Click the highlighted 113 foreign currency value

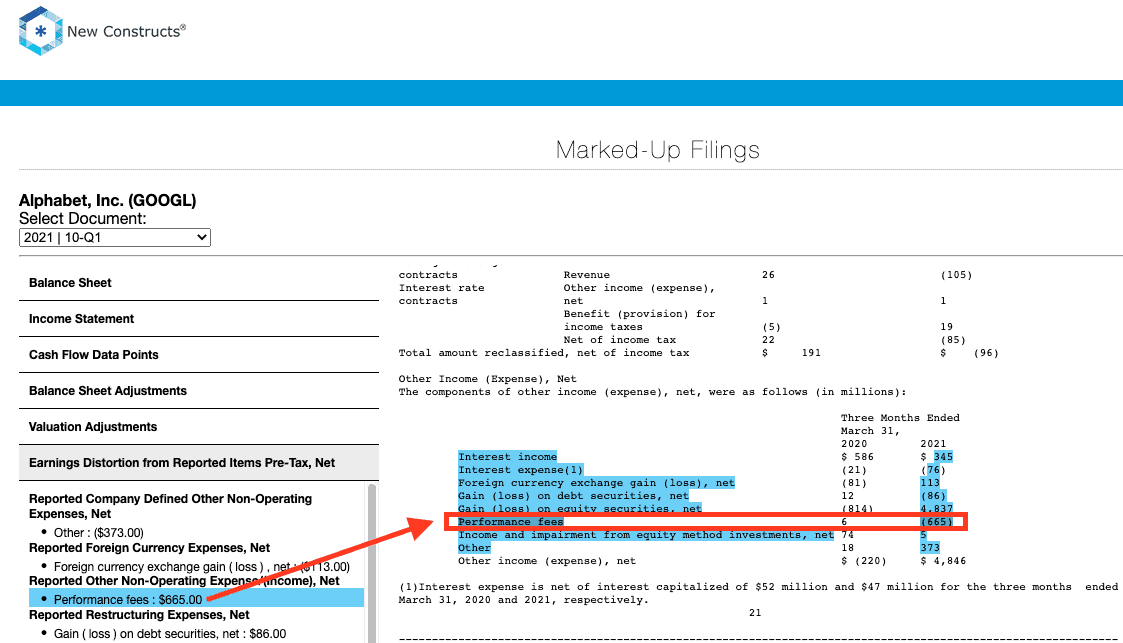(930, 483)
